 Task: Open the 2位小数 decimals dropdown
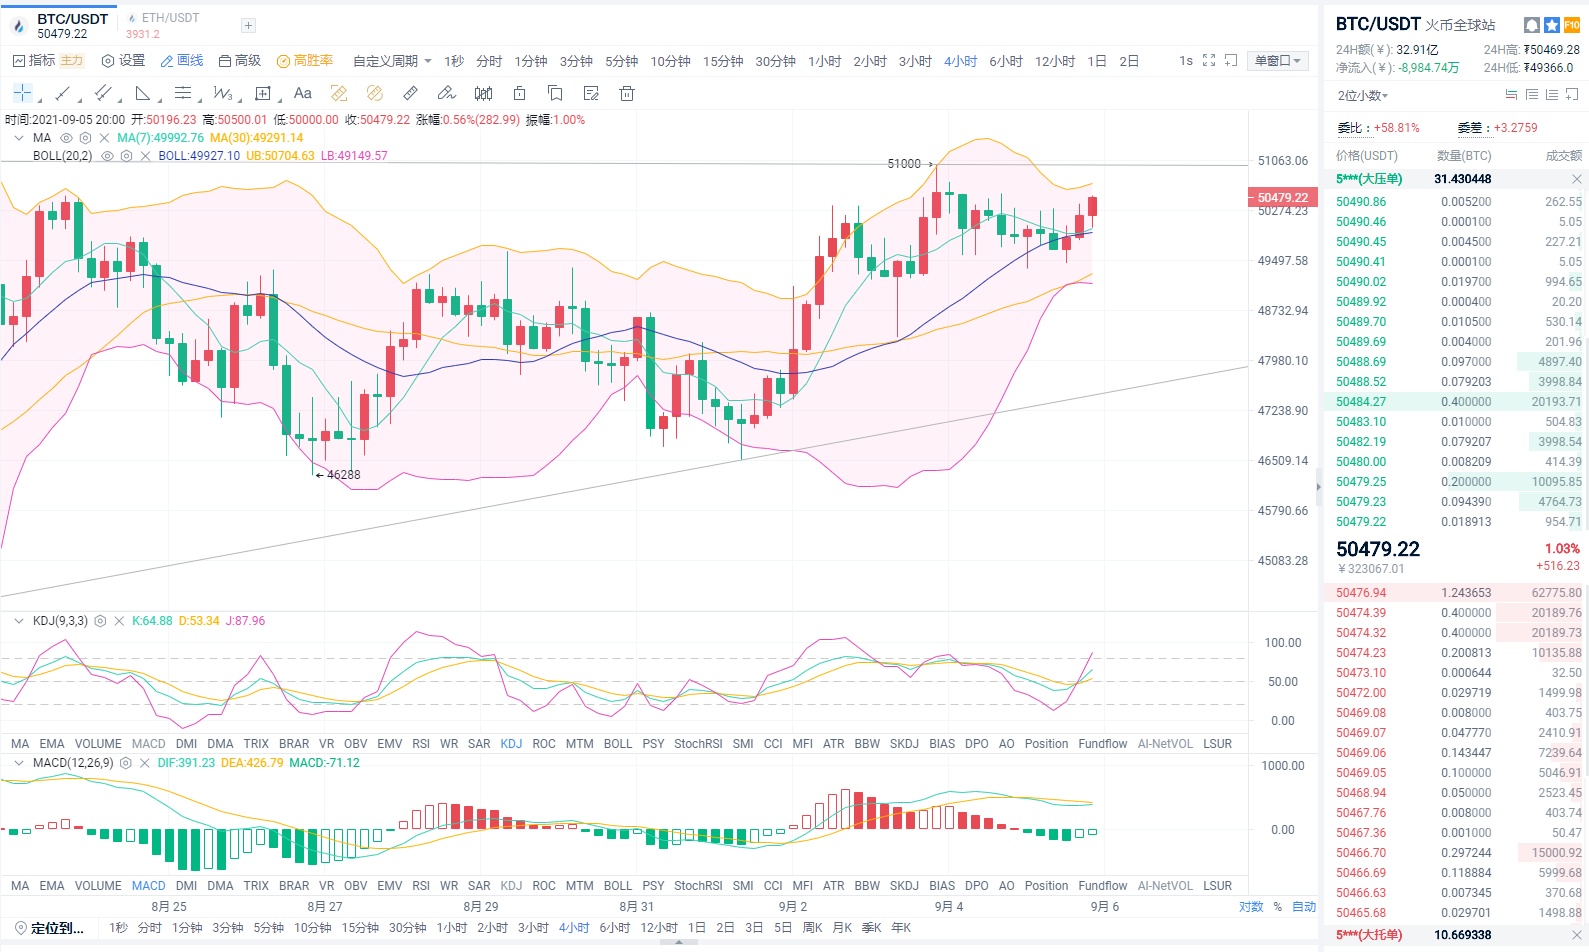point(1363,95)
